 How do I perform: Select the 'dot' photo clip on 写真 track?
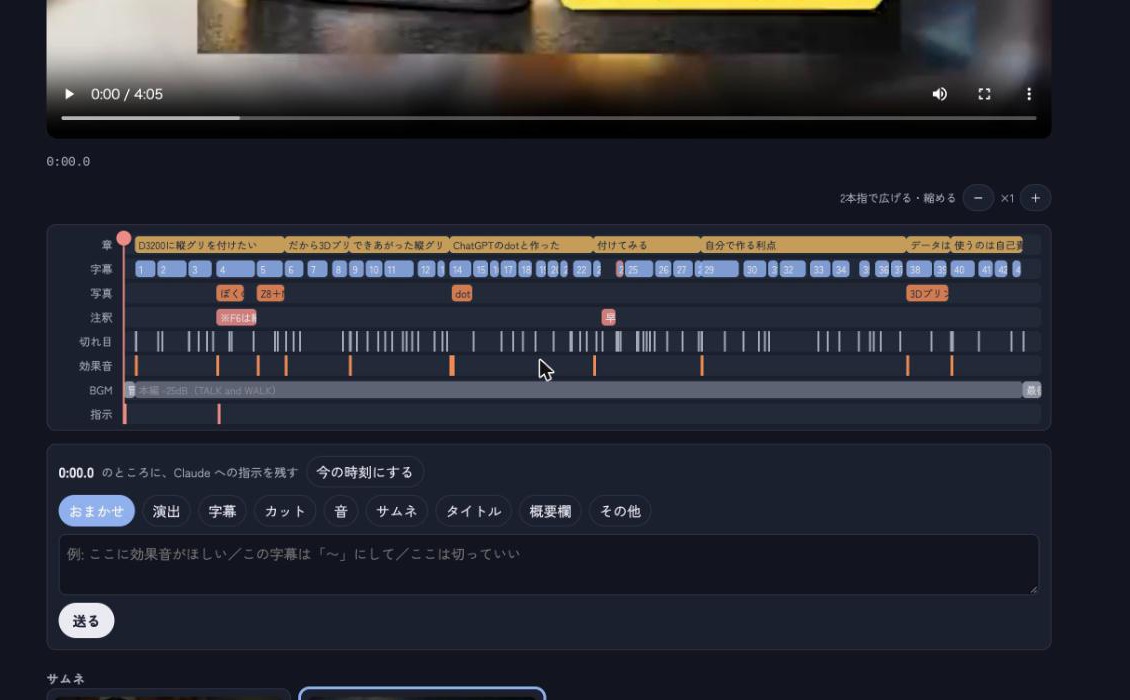coord(462,293)
